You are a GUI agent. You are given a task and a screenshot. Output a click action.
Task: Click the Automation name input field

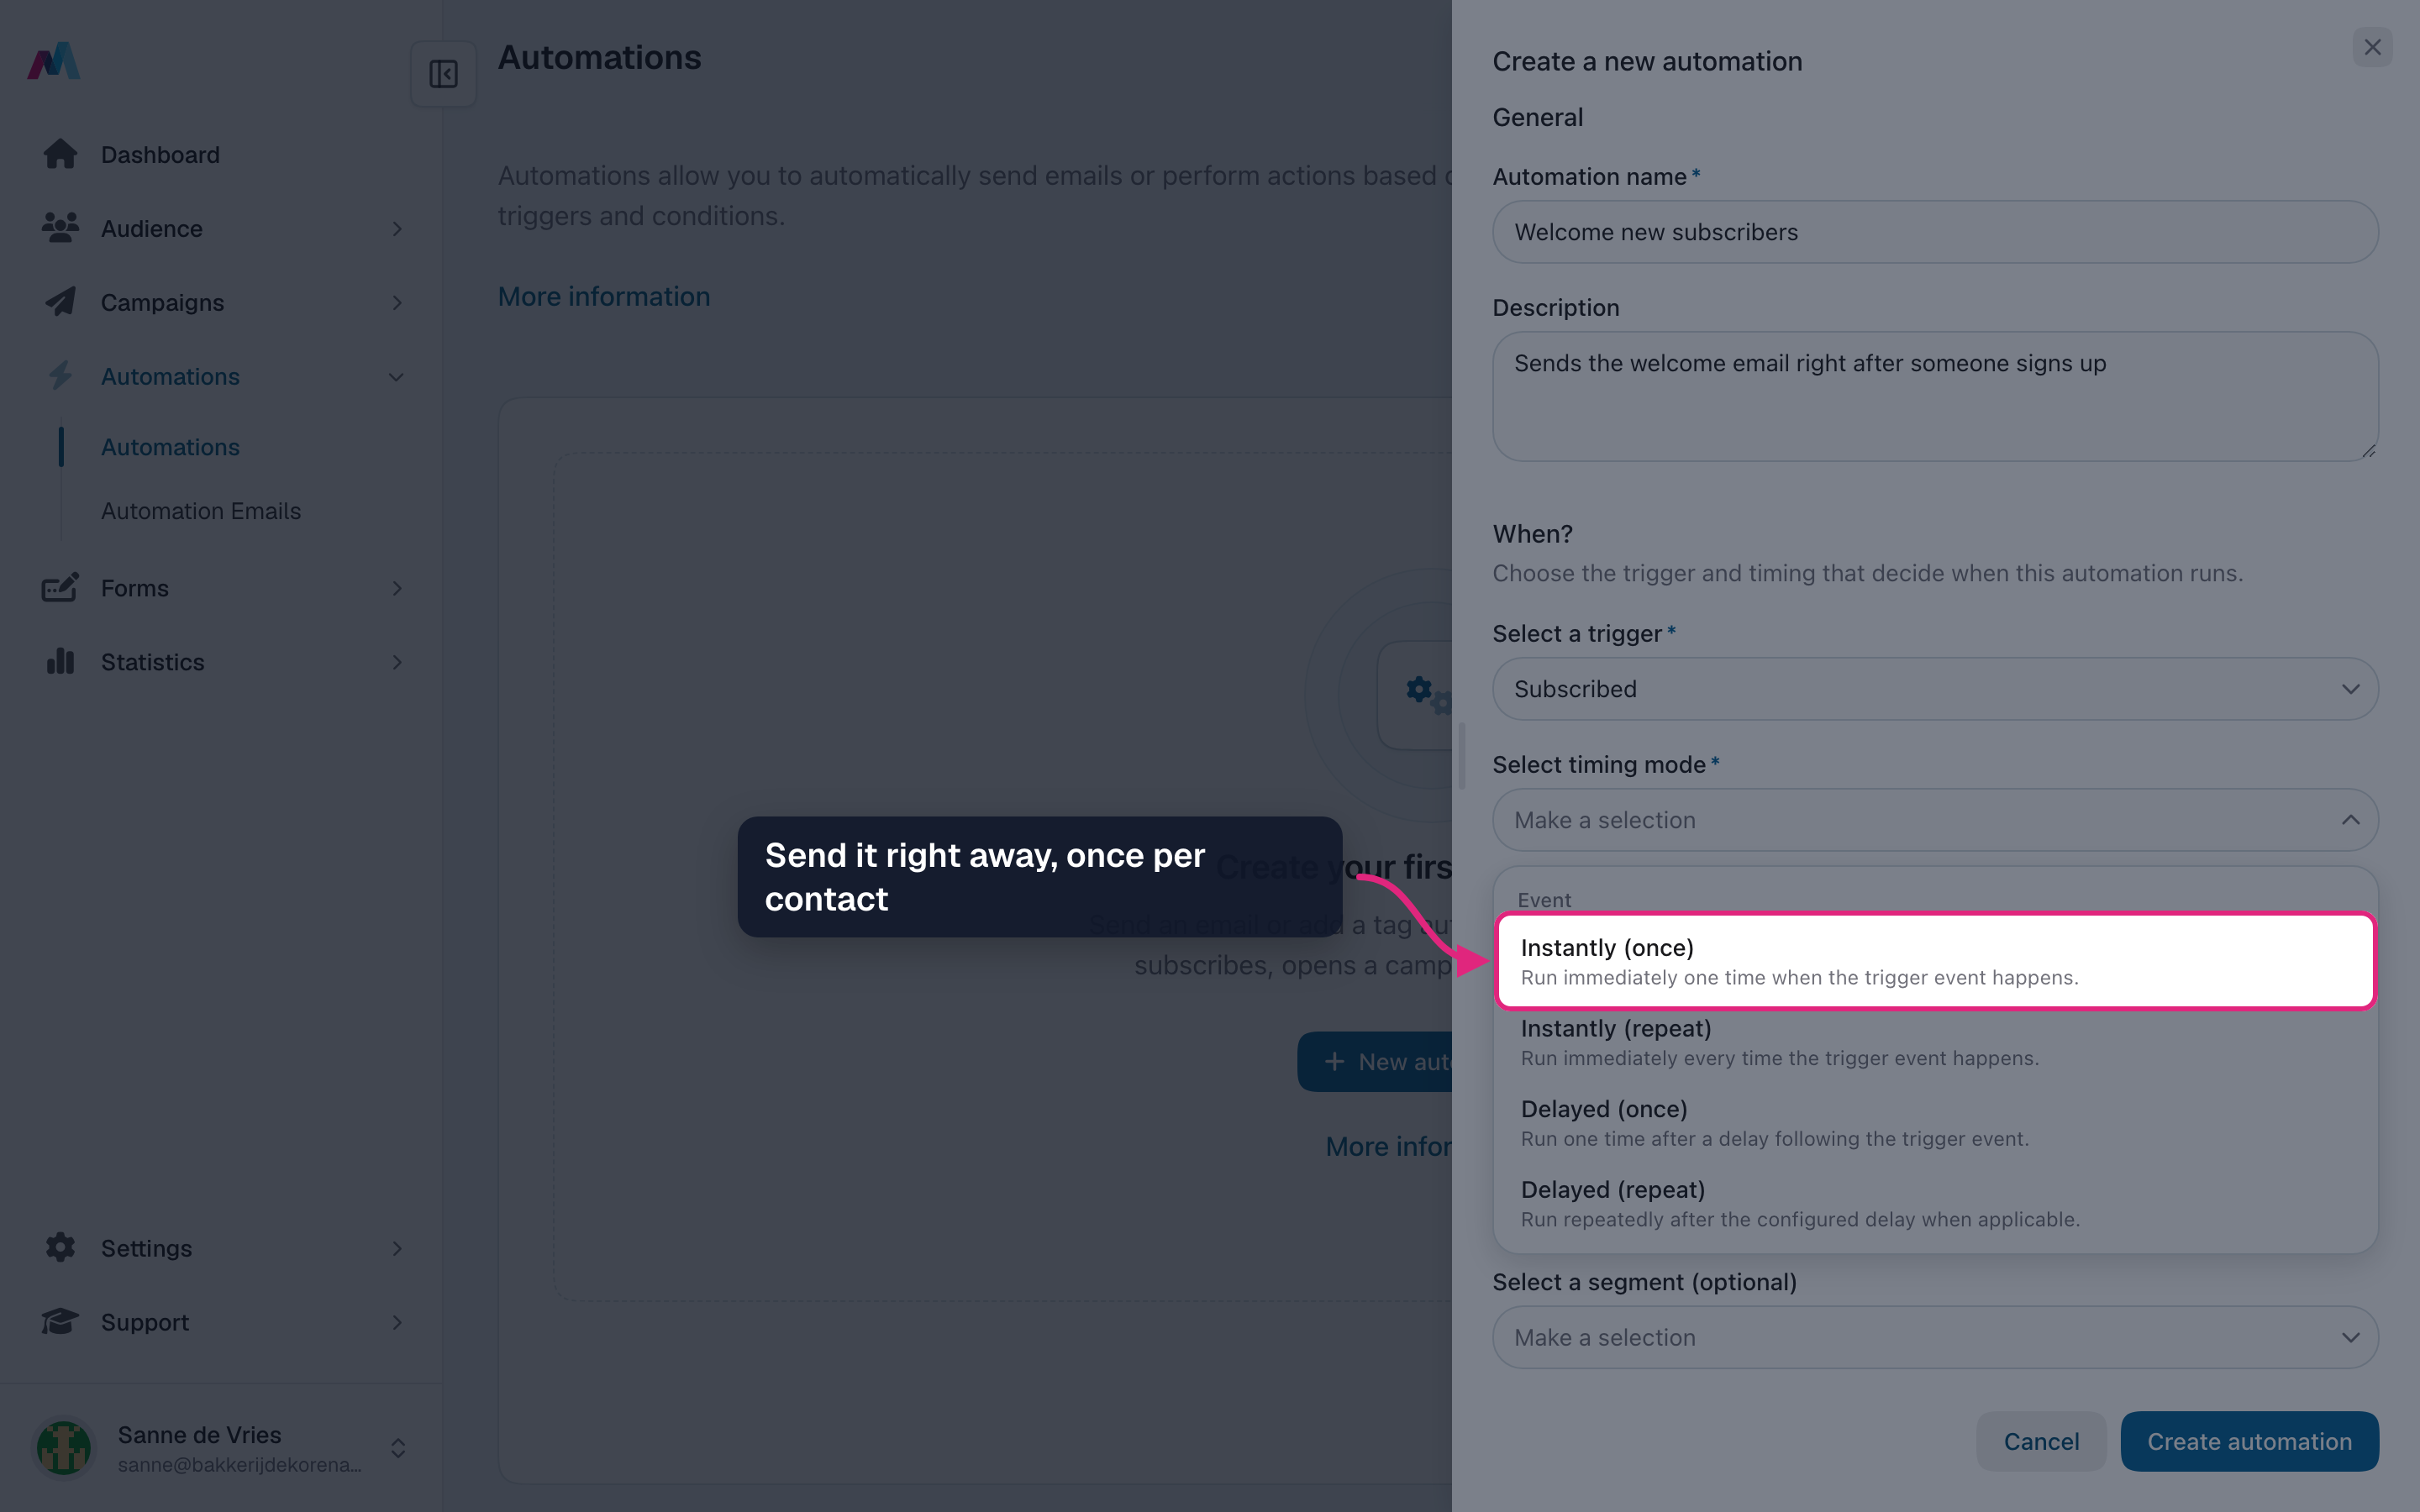pyautogui.click(x=1935, y=232)
